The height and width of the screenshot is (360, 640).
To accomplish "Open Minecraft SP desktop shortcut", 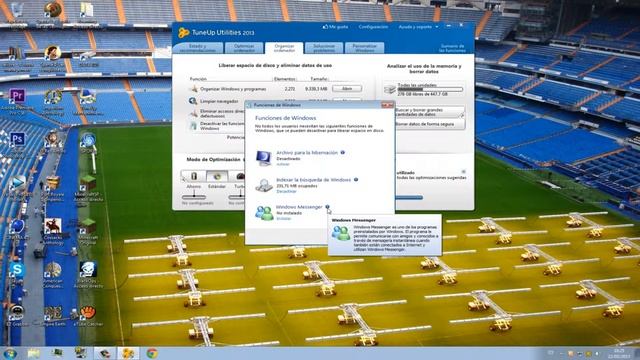I will [87, 183].
